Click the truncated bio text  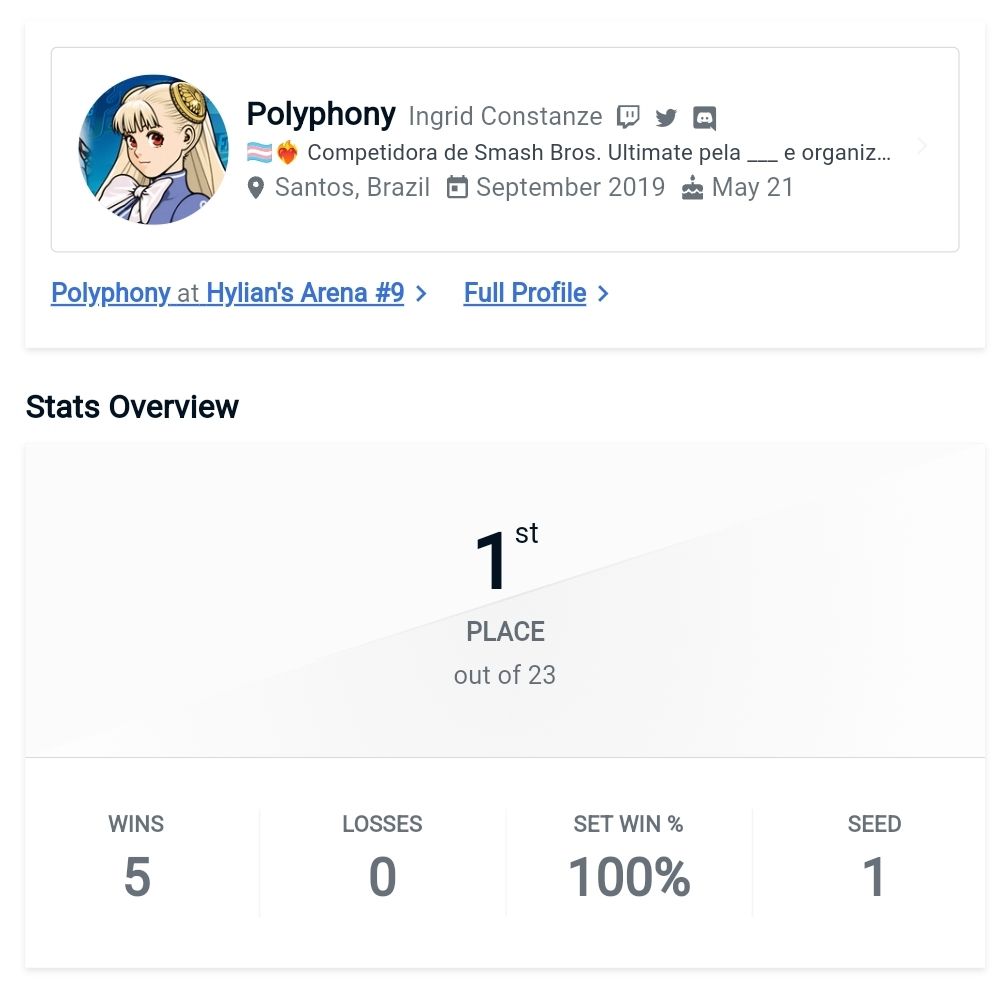point(599,152)
